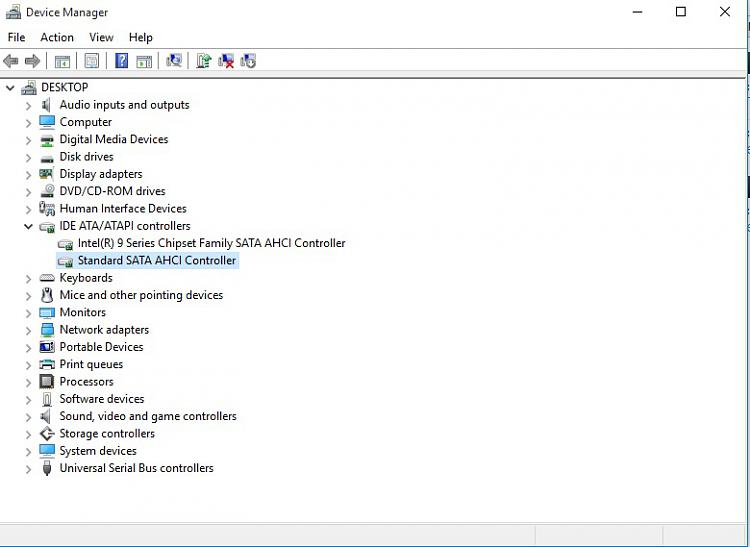Select the Network adapters label

click(x=104, y=329)
